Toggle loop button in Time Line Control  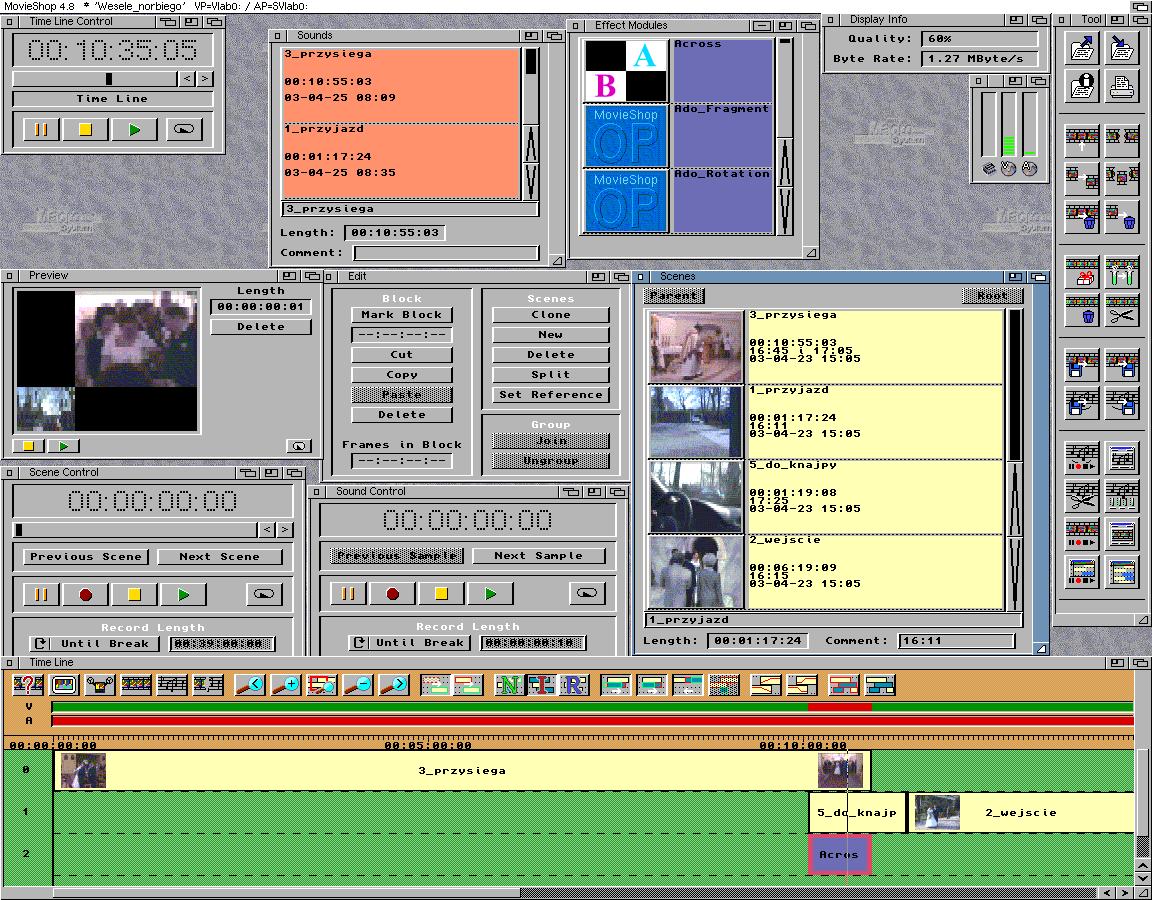click(x=184, y=129)
